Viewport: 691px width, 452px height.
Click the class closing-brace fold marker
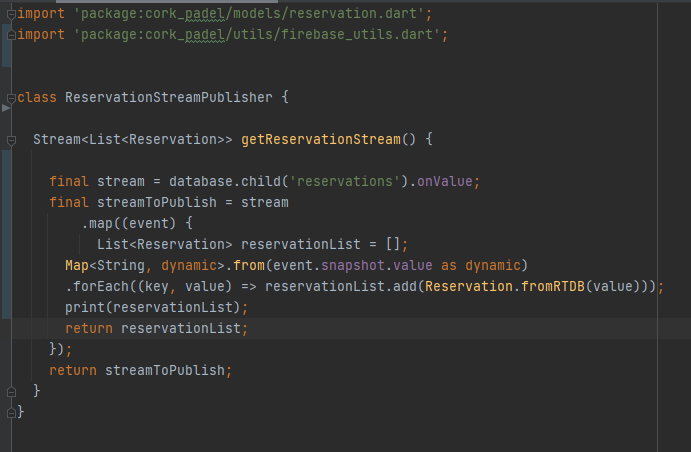coord(11,412)
